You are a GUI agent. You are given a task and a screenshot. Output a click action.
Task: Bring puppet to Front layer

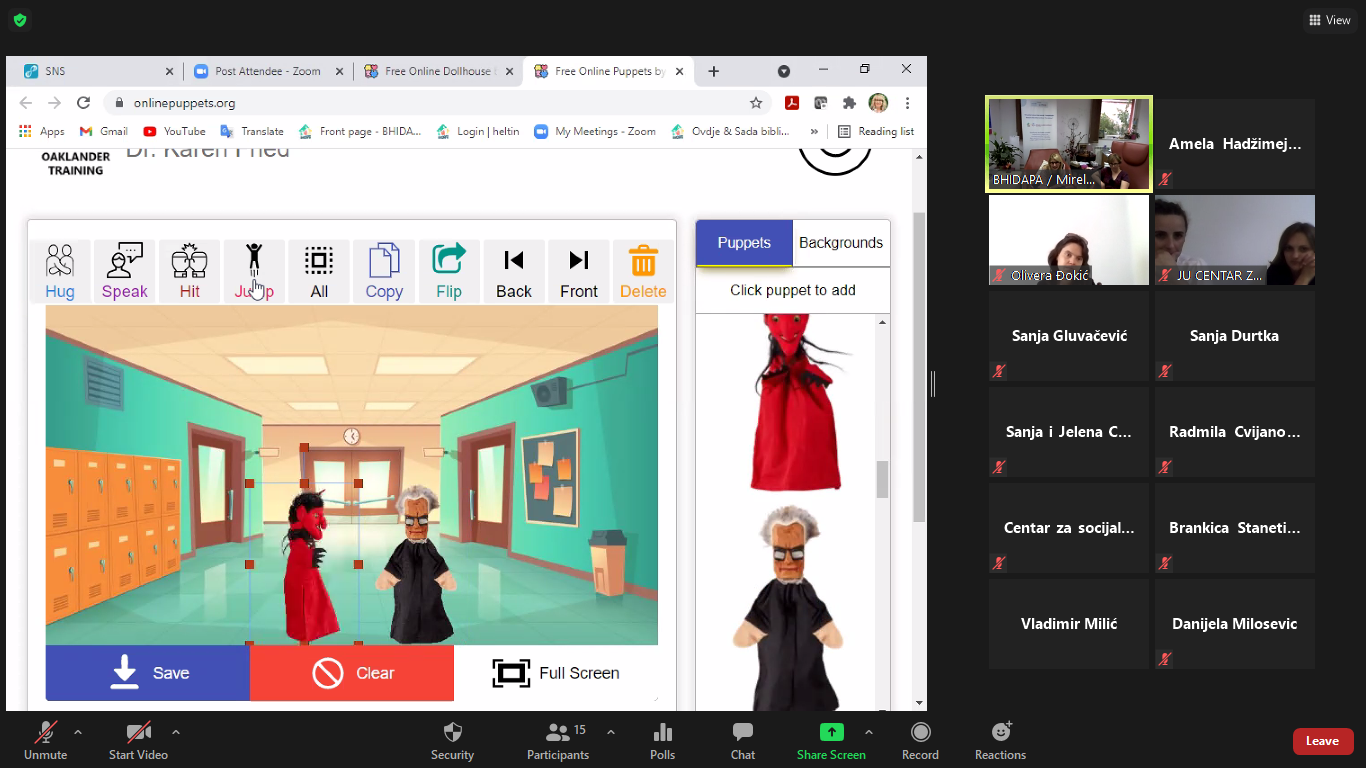(x=579, y=271)
